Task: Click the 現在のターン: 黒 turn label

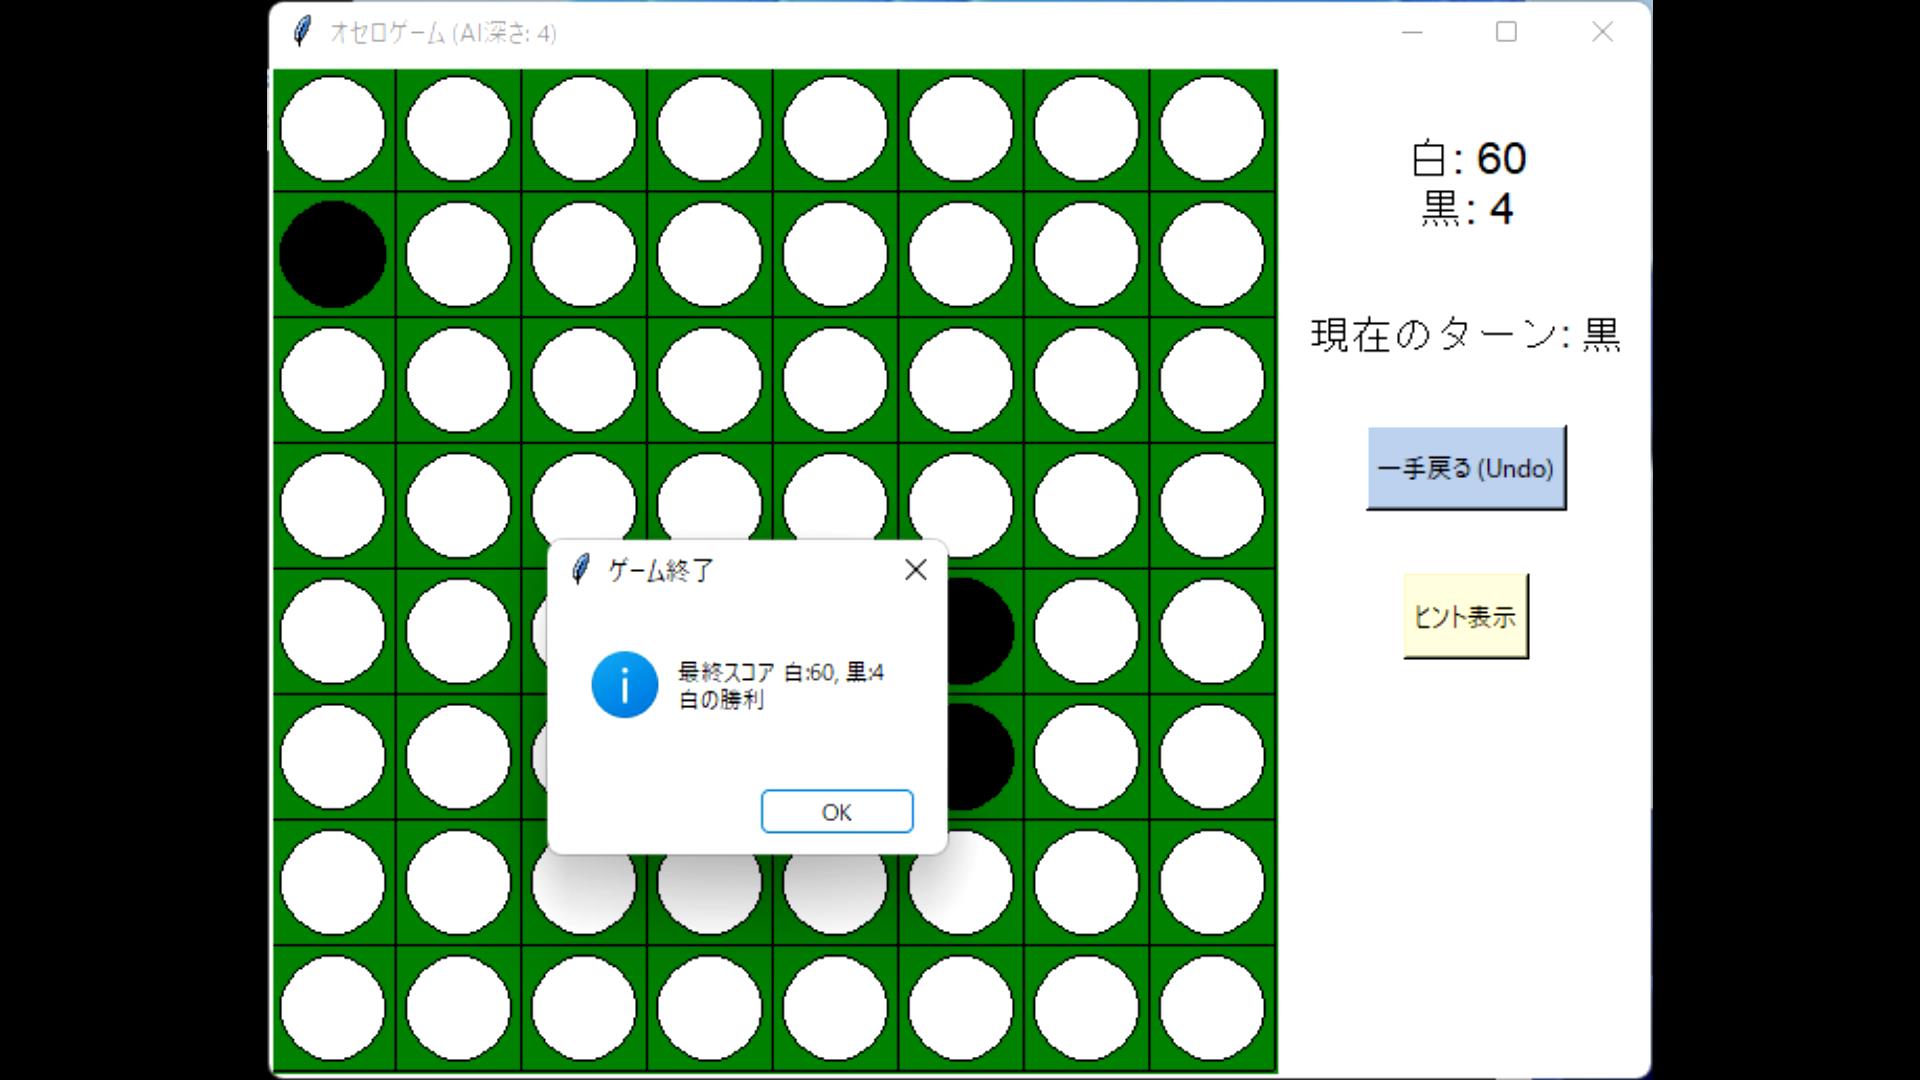Action: [1465, 335]
